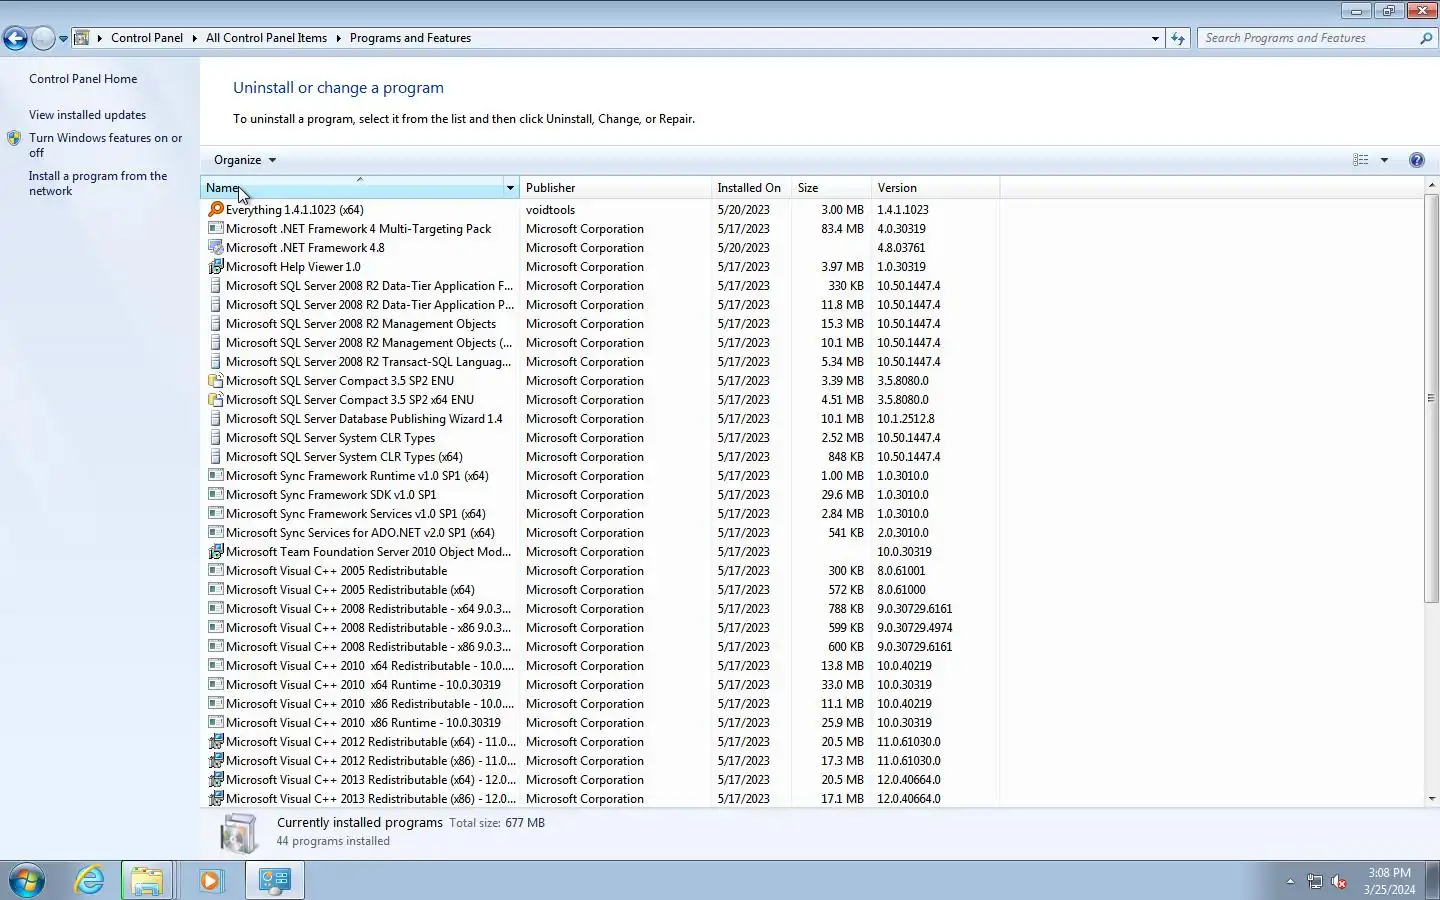Click the shield icon beside Turn Windows features

pos(14,138)
